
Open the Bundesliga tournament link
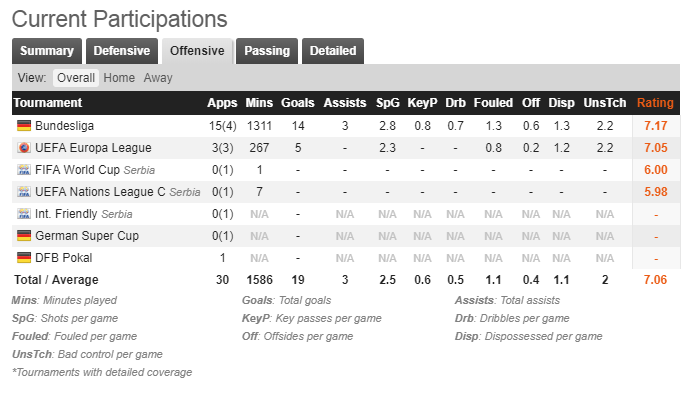[64, 126]
